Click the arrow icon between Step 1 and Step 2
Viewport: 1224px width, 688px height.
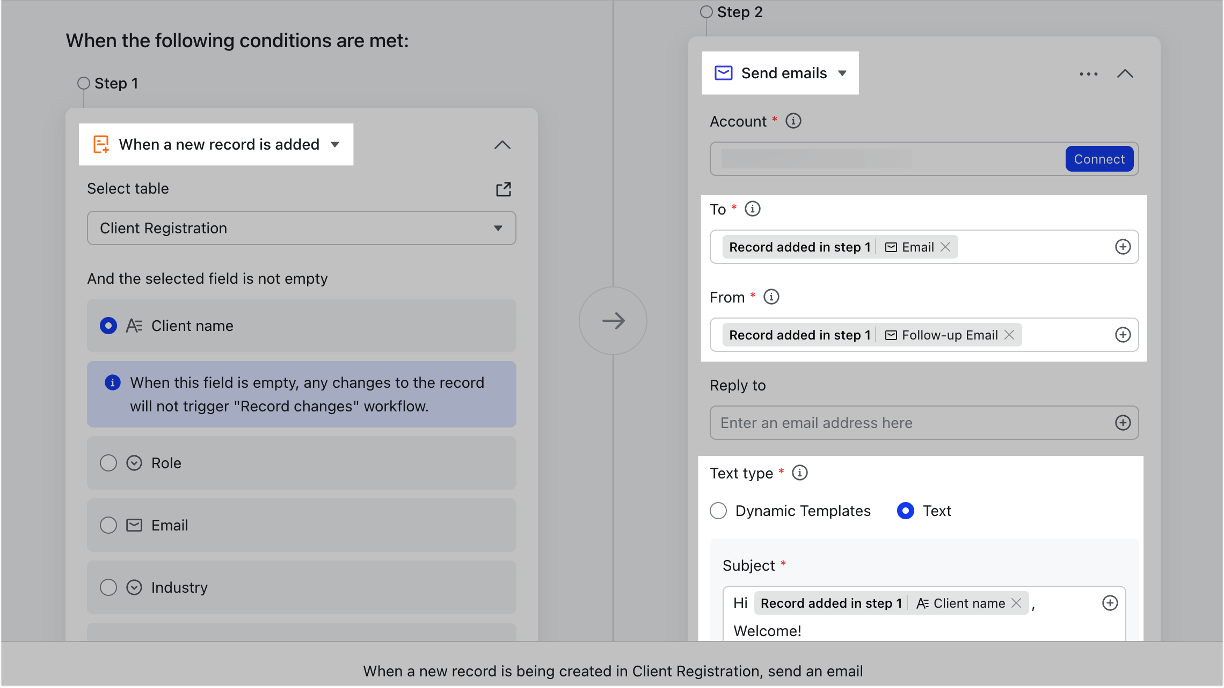613,320
